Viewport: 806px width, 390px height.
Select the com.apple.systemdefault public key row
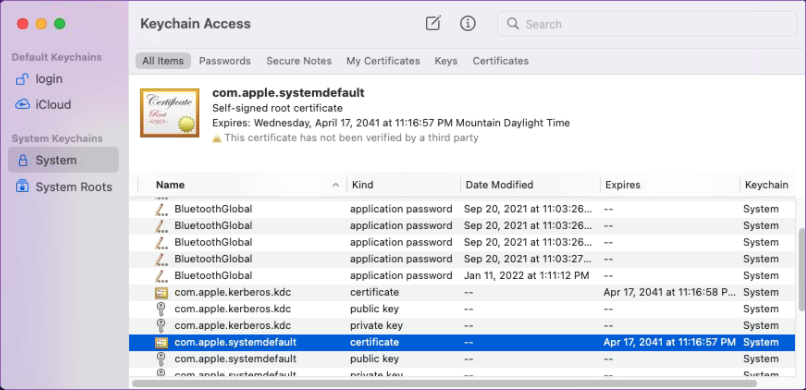(462, 359)
